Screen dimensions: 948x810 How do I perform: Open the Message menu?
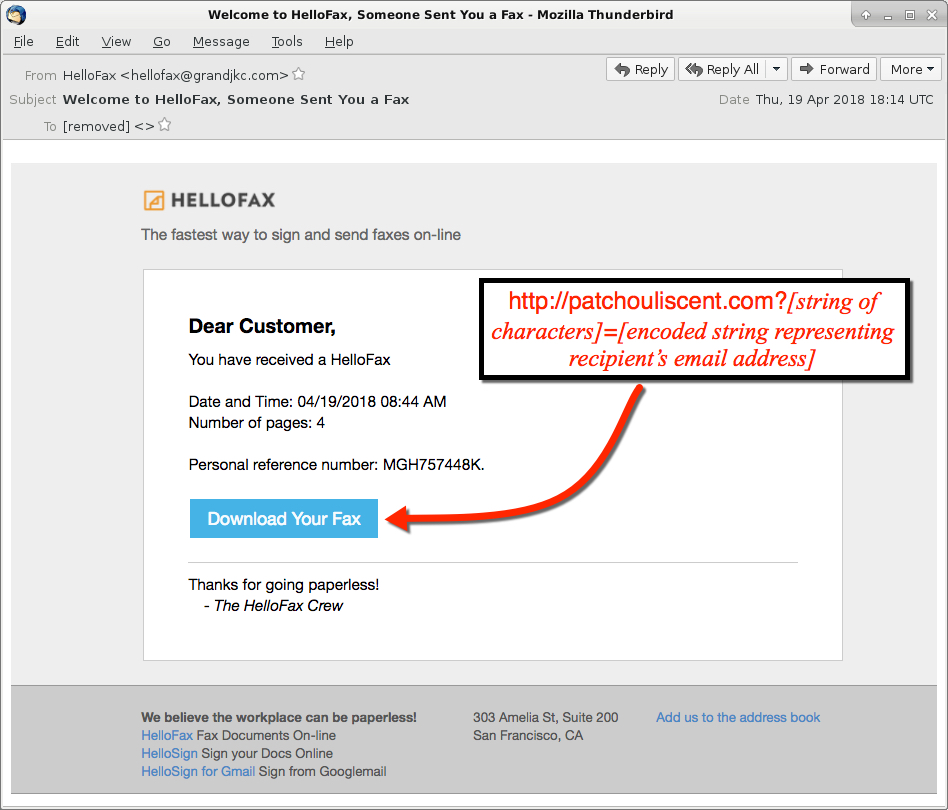click(x=221, y=41)
